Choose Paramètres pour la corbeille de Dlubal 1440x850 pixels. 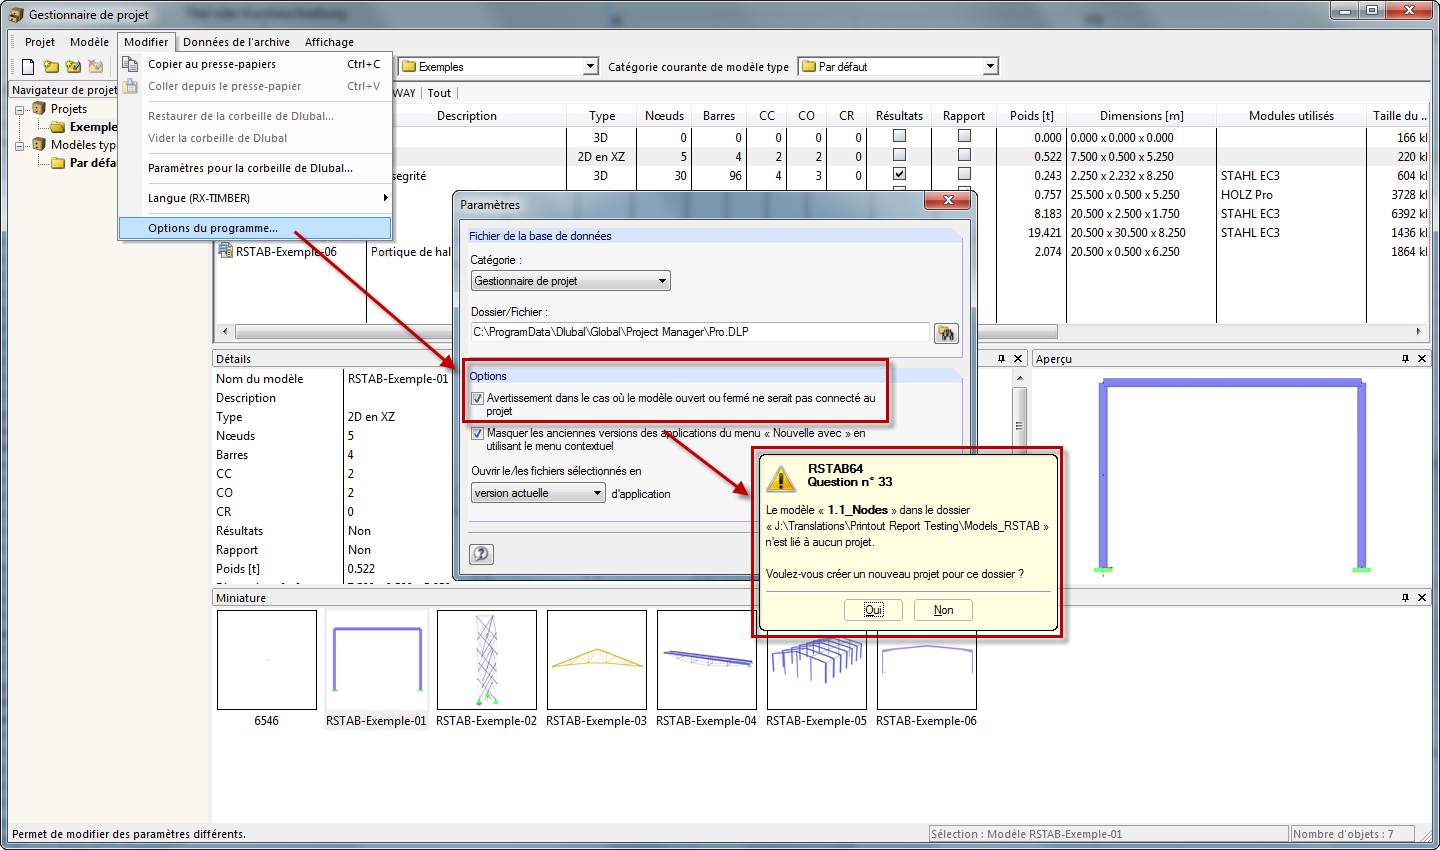click(255, 168)
